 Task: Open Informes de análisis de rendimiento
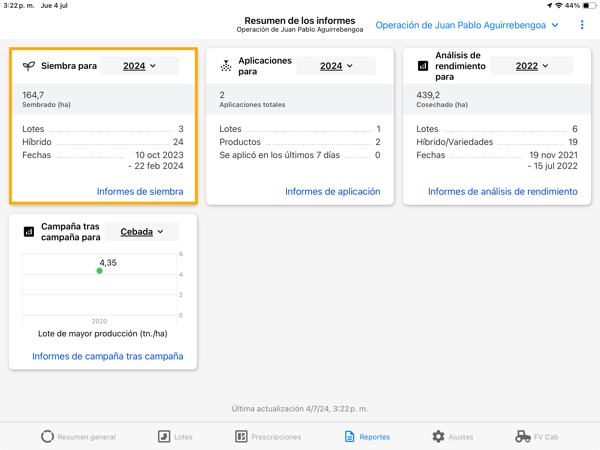coord(502,191)
